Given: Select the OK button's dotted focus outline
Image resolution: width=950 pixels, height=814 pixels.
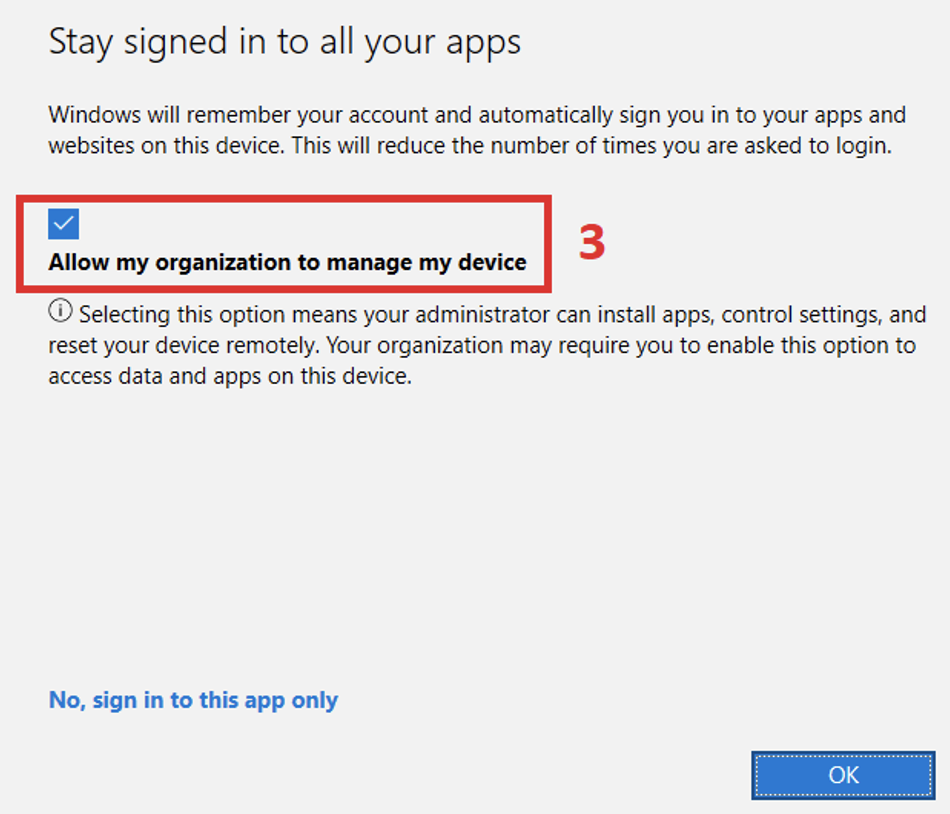Looking at the screenshot, I should (x=842, y=775).
